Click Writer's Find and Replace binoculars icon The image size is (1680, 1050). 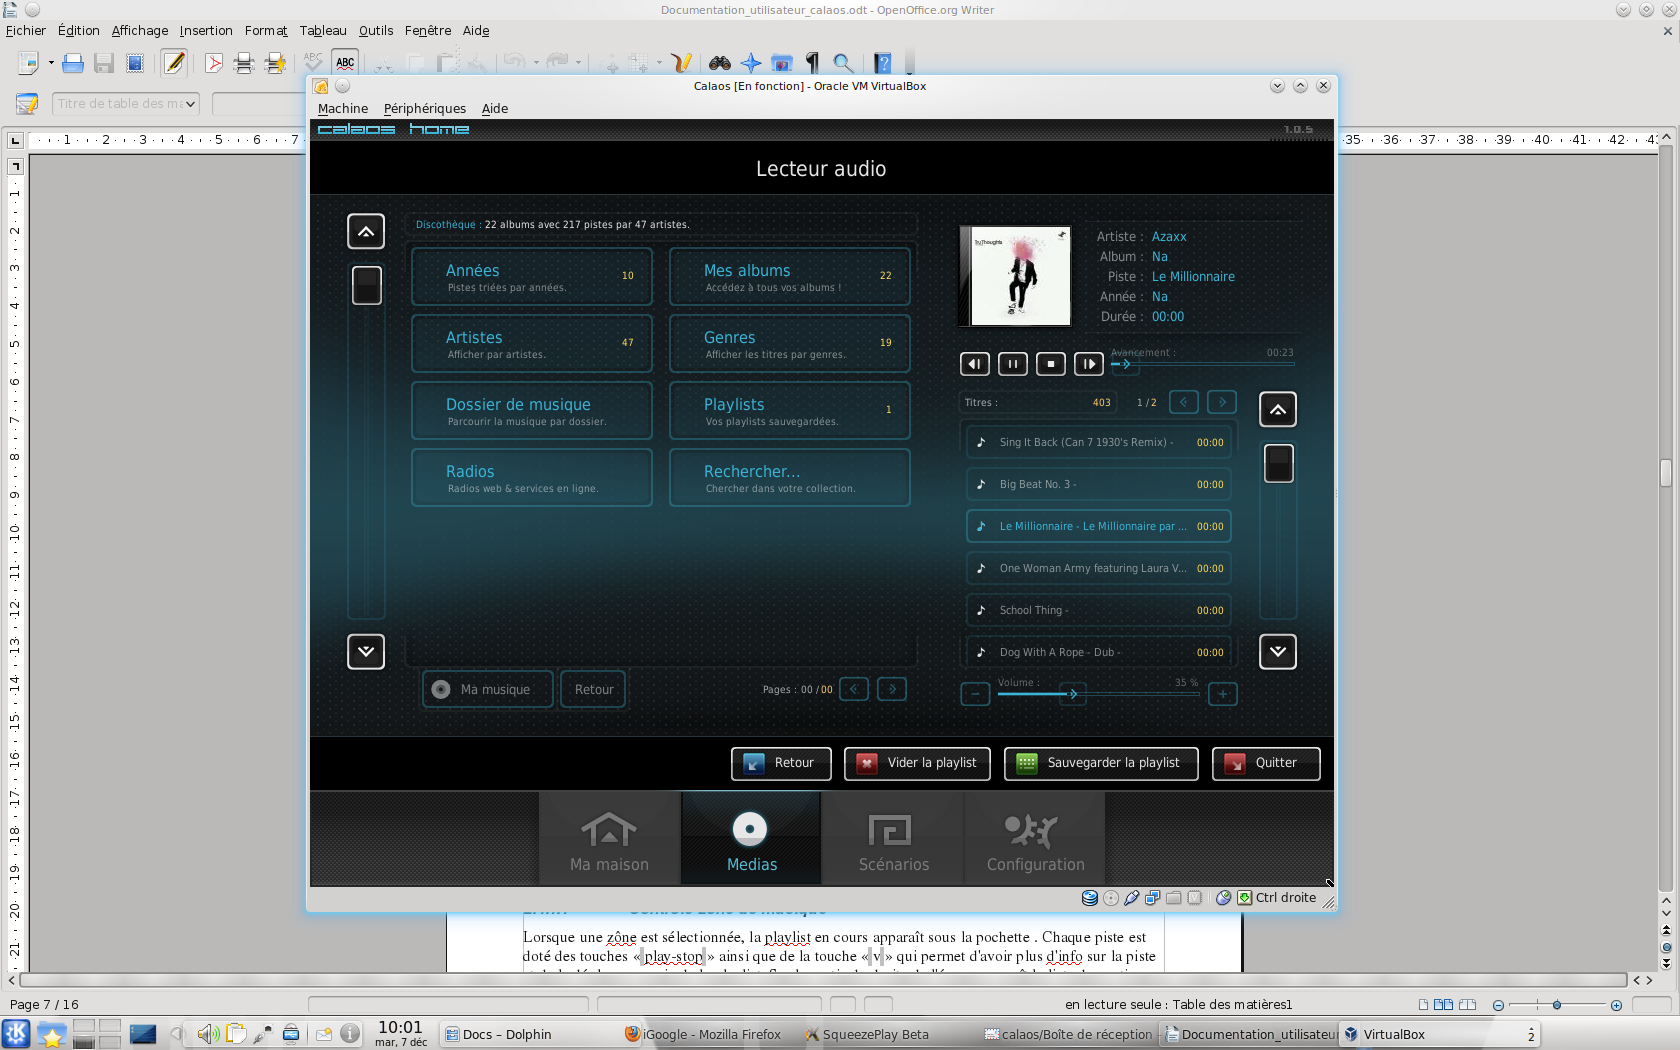[x=720, y=64]
